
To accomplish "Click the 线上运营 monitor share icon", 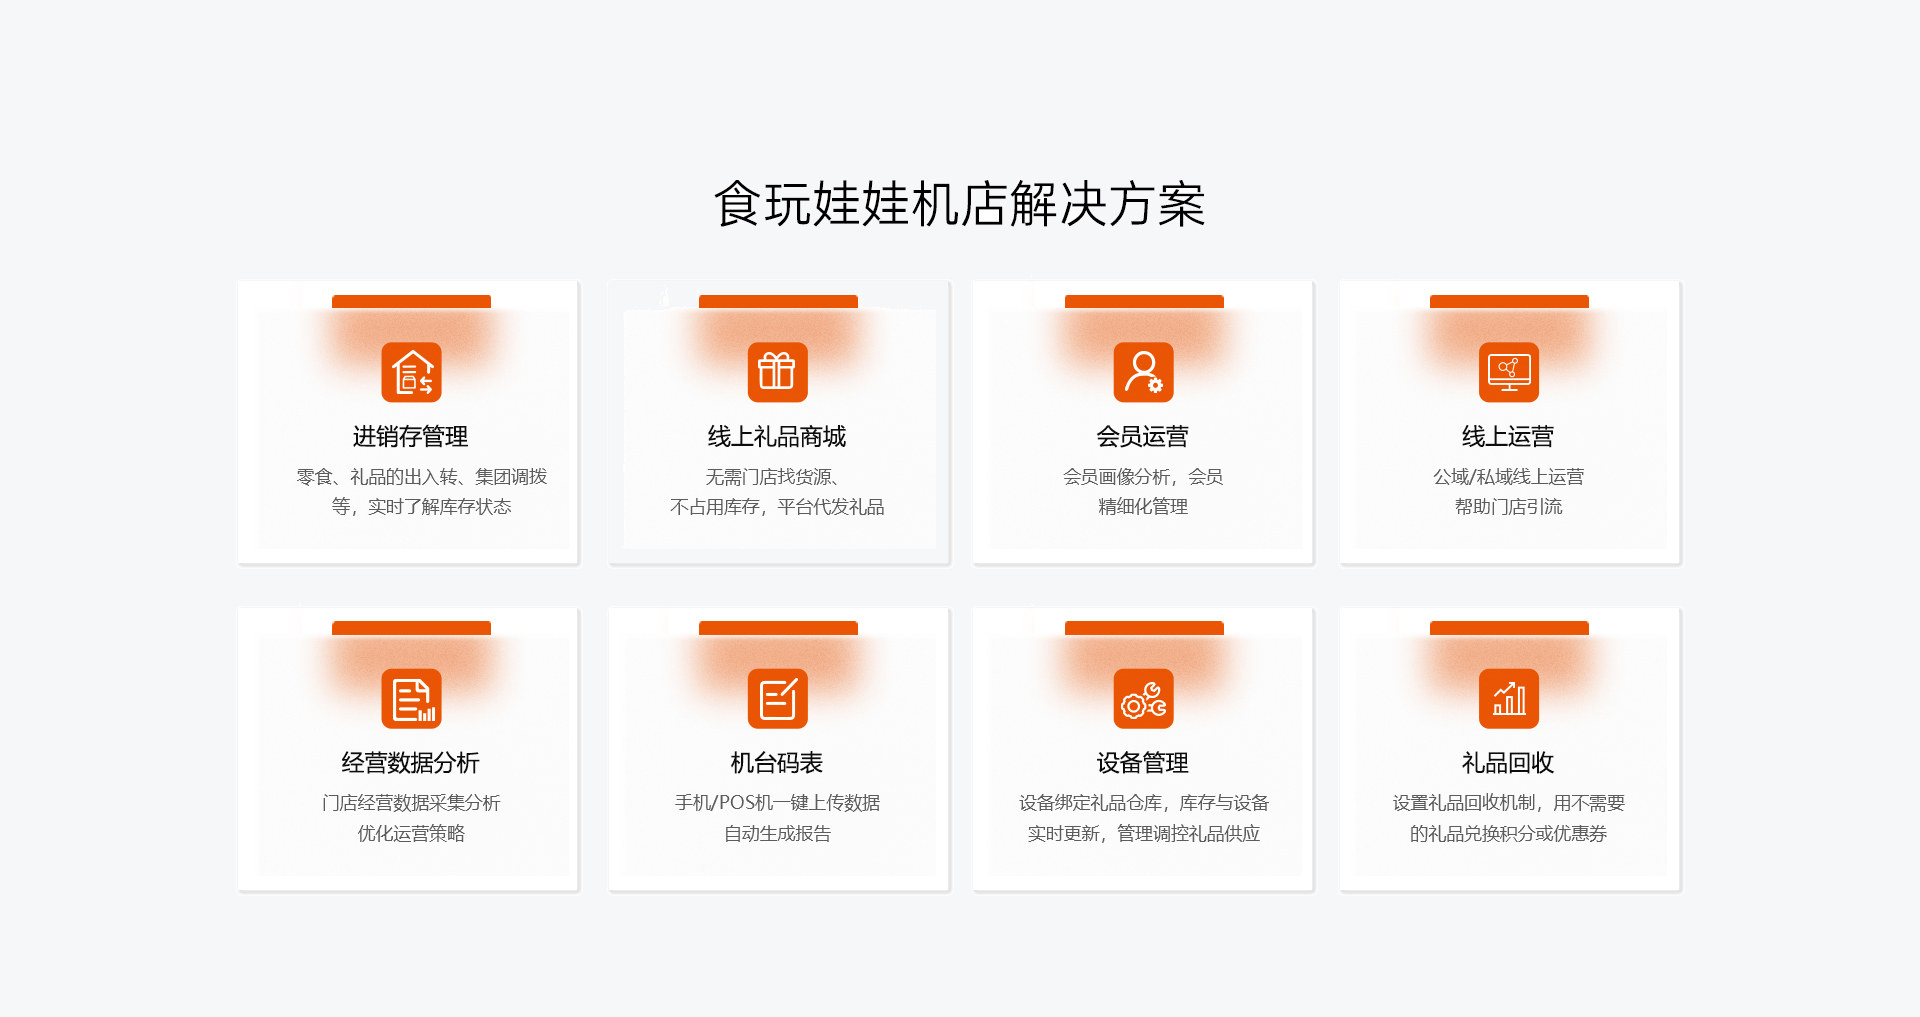I will pos(1508,372).
